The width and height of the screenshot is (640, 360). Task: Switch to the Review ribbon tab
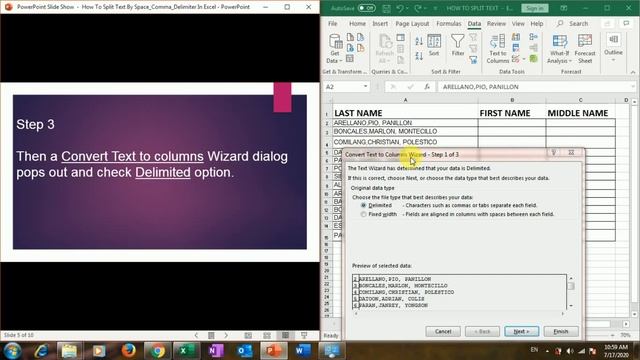496,24
